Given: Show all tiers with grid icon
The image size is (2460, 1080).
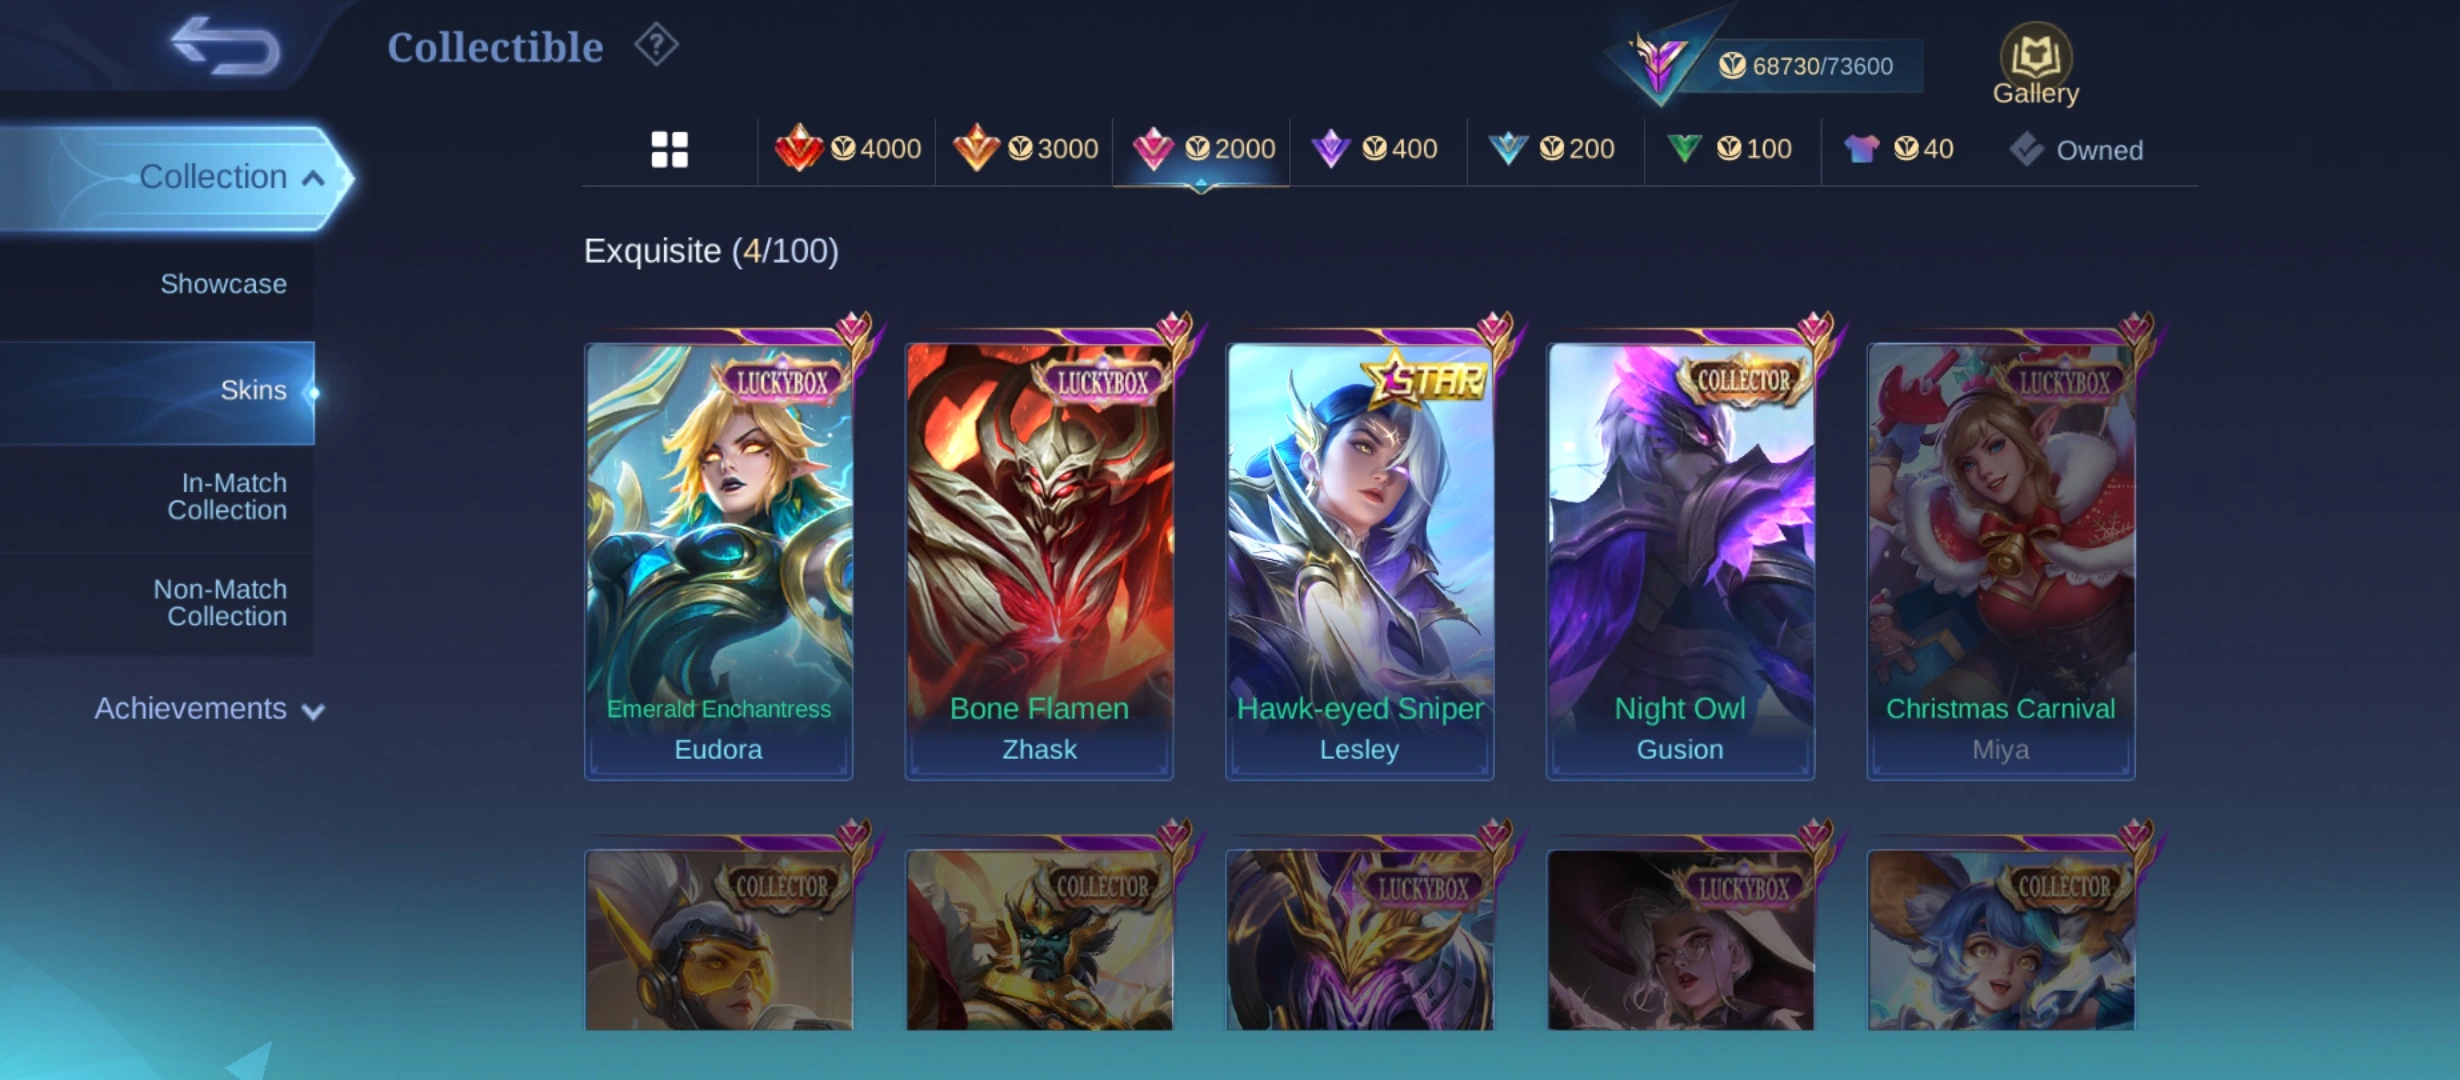Looking at the screenshot, I should click(669, 150).
